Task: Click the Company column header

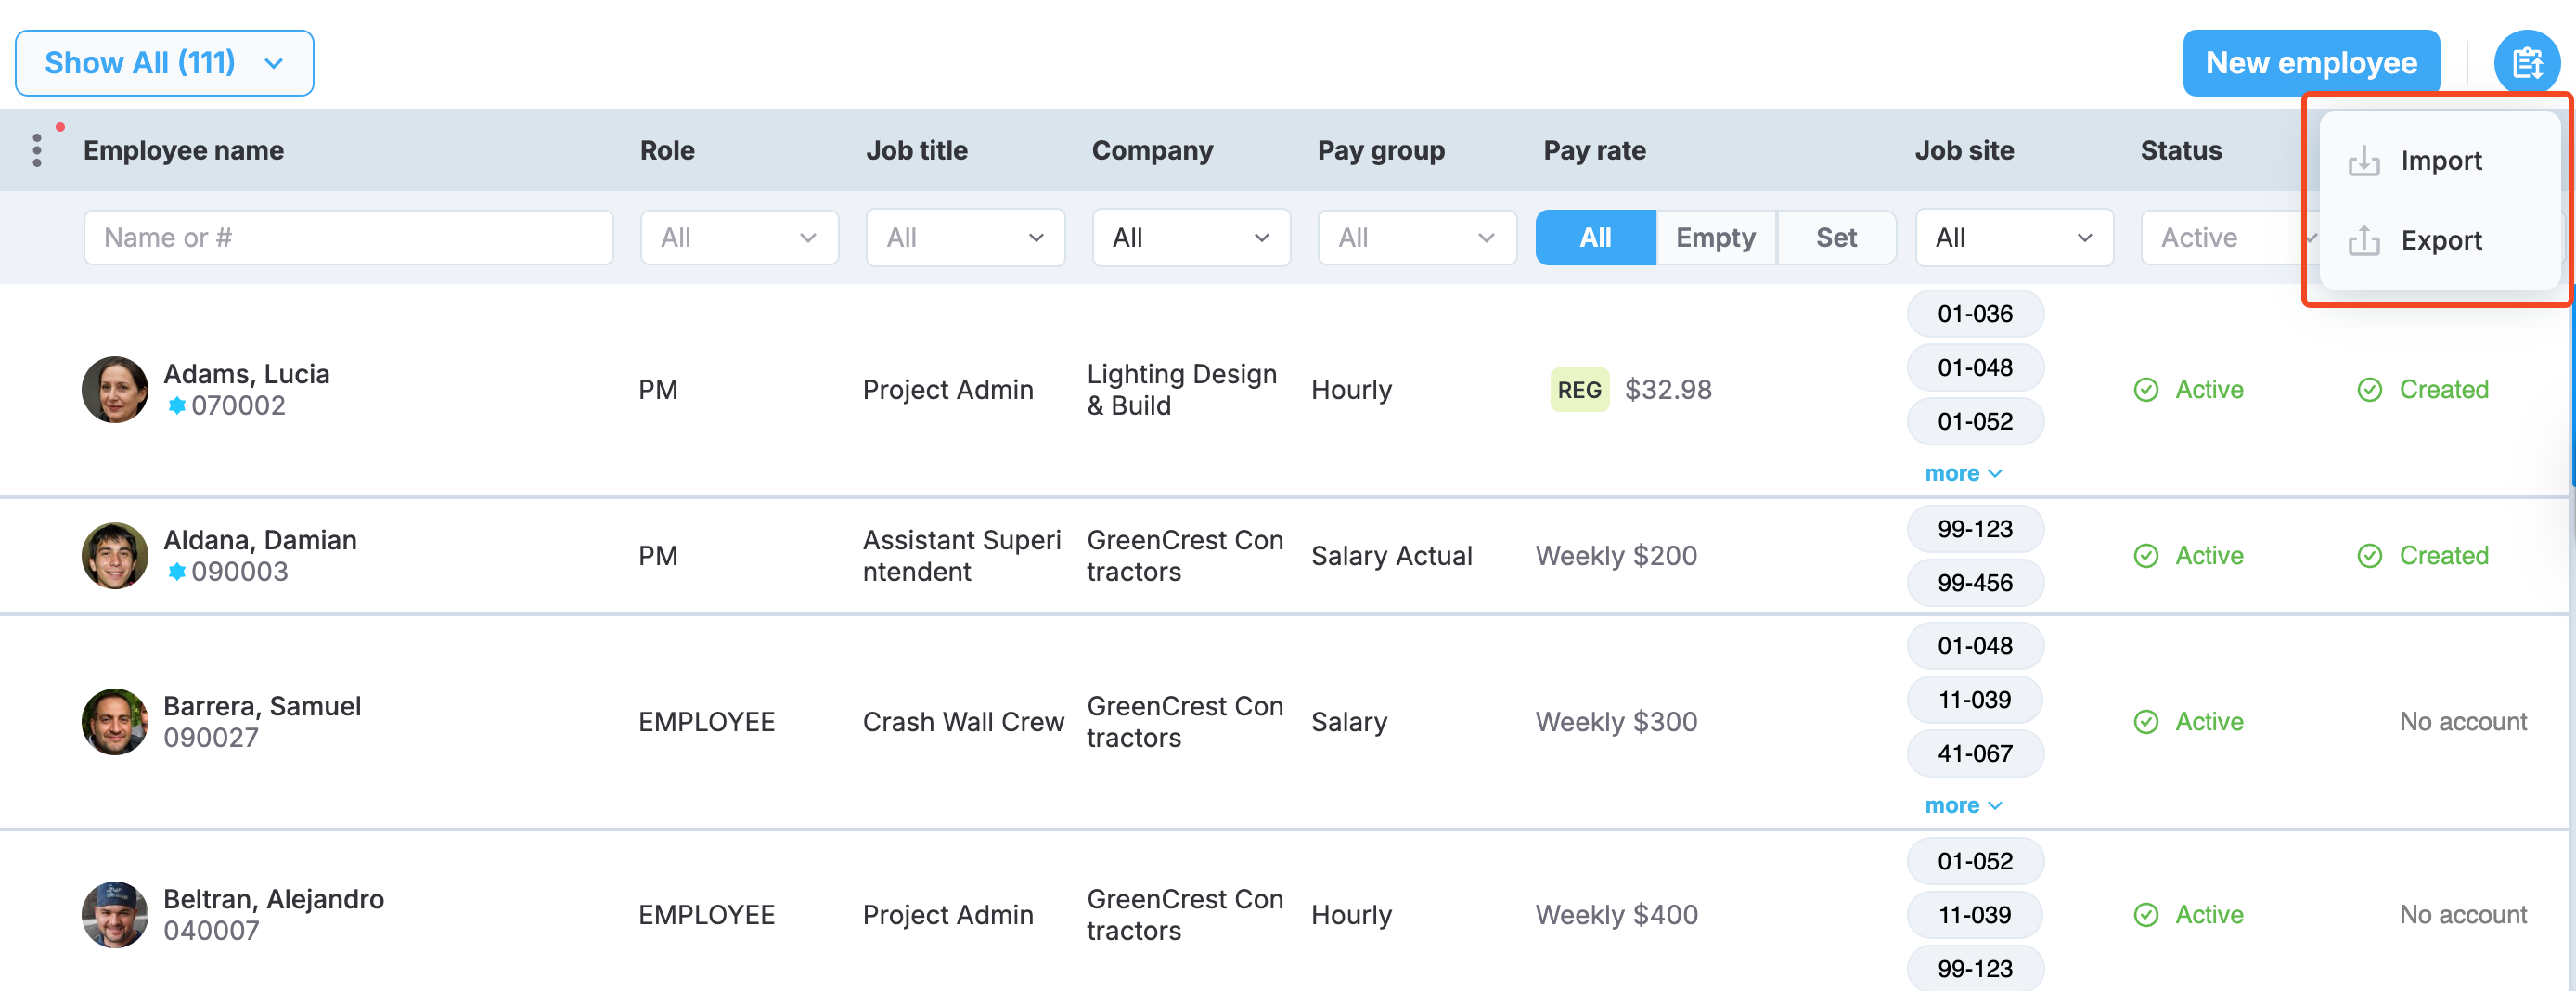Action: 1152,150
